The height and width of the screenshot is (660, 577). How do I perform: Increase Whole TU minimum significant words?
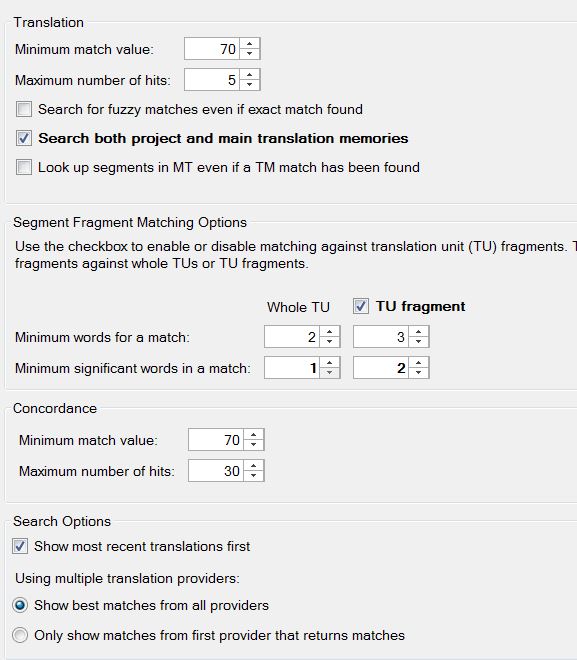[330, 363]
